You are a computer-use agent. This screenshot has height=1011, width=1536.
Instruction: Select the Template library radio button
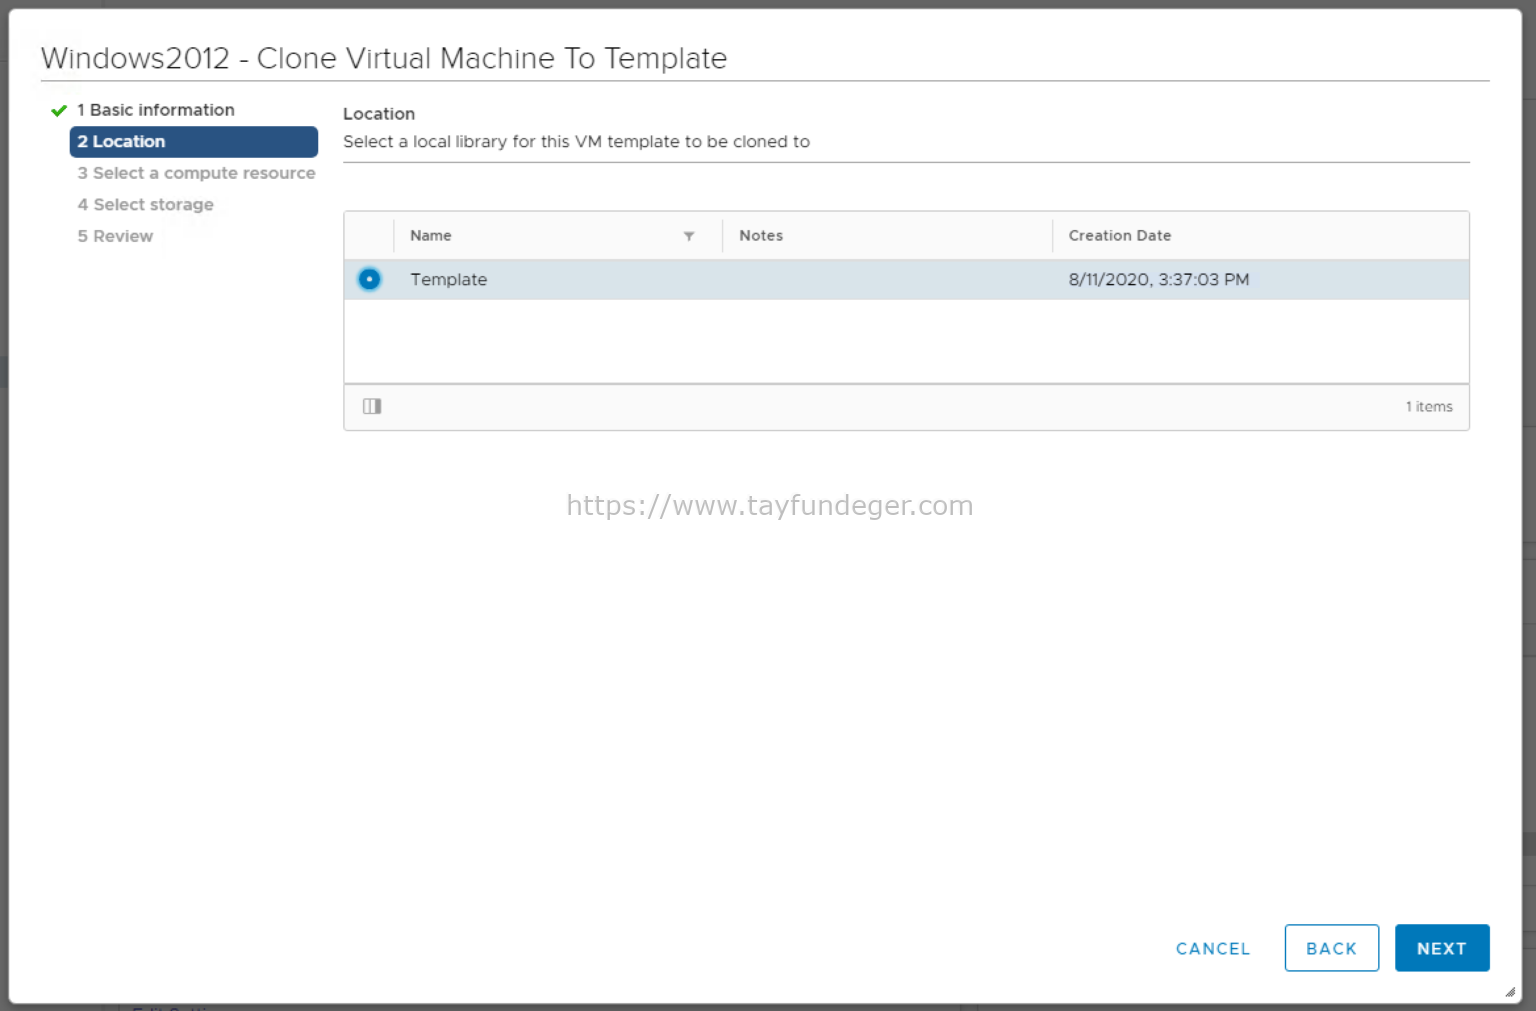[x=369, y=279]
